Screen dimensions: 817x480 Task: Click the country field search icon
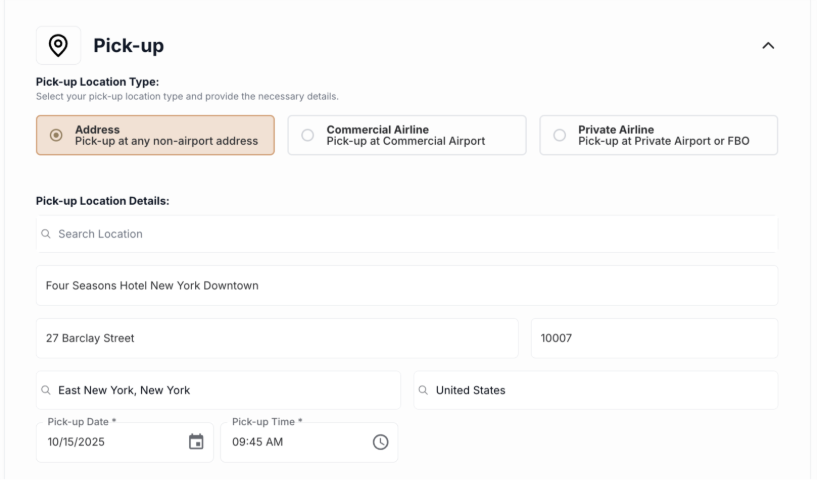pyautogui.click(x=424, y=390)
